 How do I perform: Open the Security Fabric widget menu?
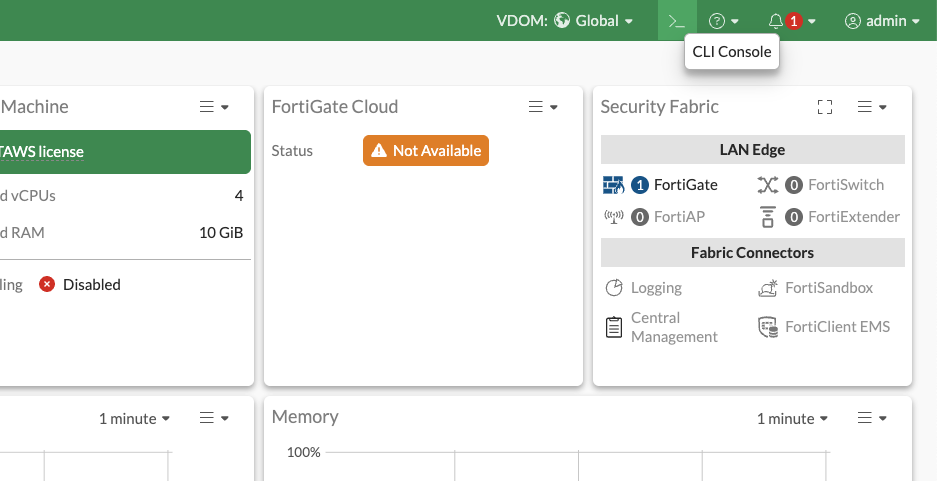tap(872, 107)
